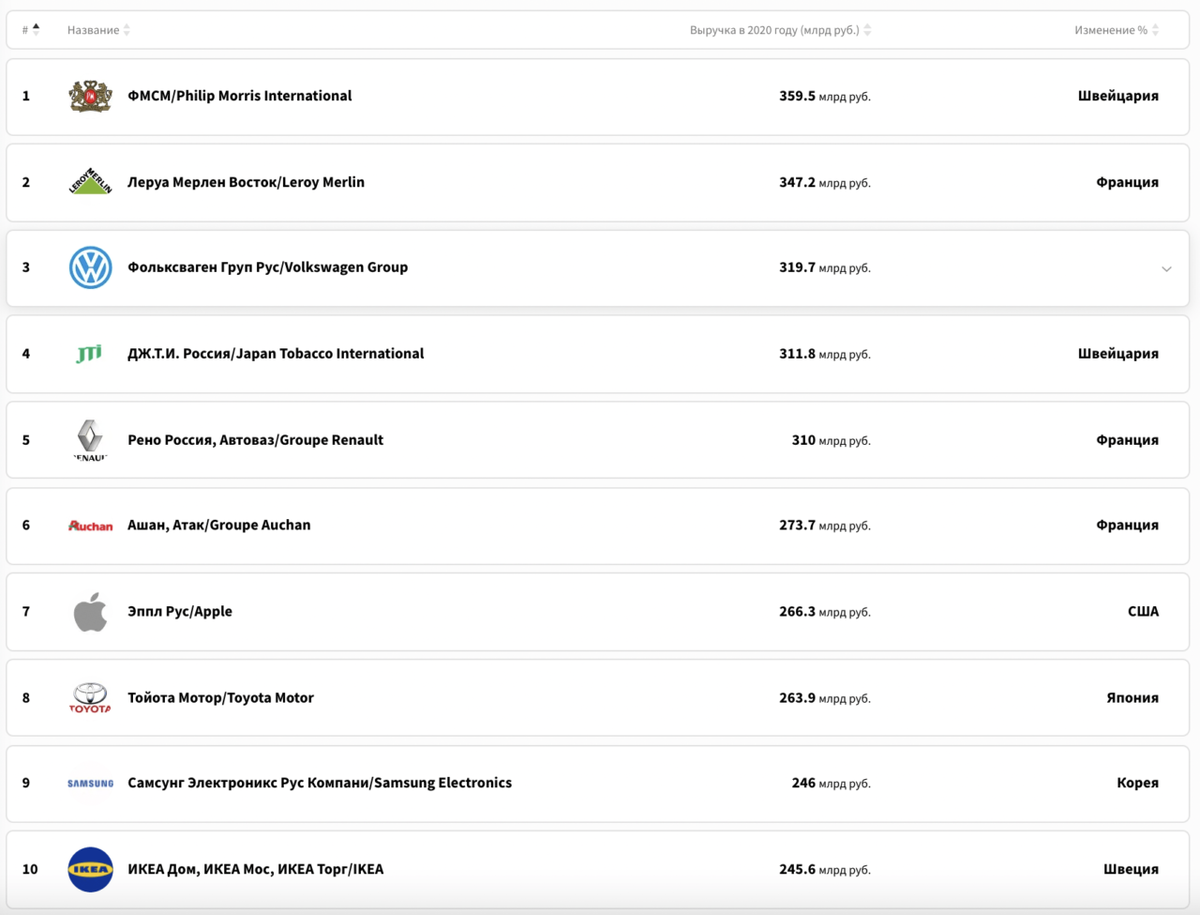Open Фольксваген Груп Рус/Volkswagen Group entry

(x=268, y=267)
